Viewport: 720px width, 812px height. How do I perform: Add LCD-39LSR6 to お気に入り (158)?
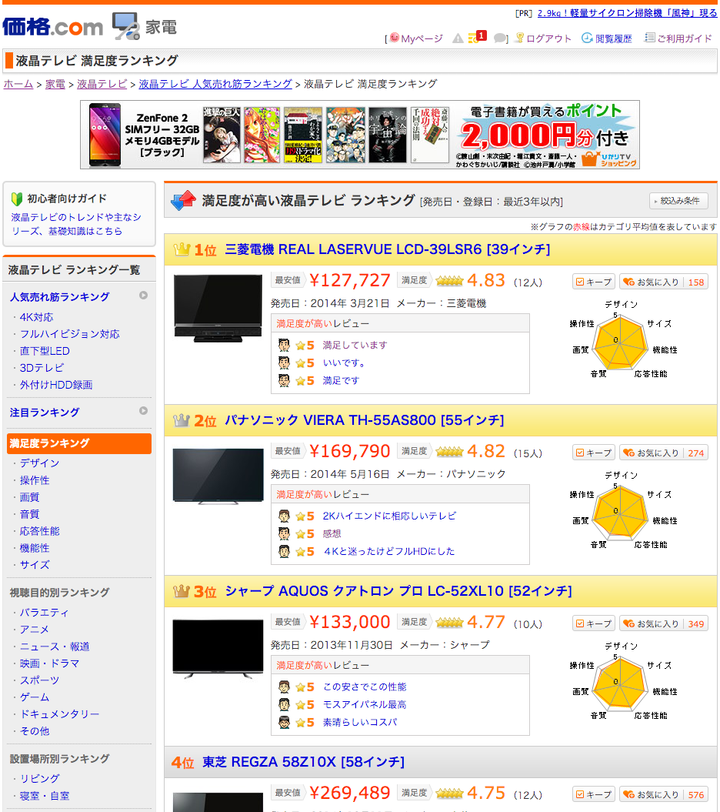click(664, 282)
